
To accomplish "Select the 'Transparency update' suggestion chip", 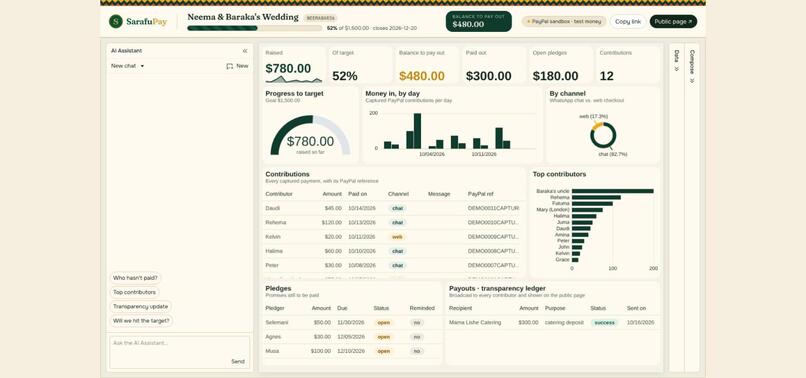I will click(x=140, y=307).
